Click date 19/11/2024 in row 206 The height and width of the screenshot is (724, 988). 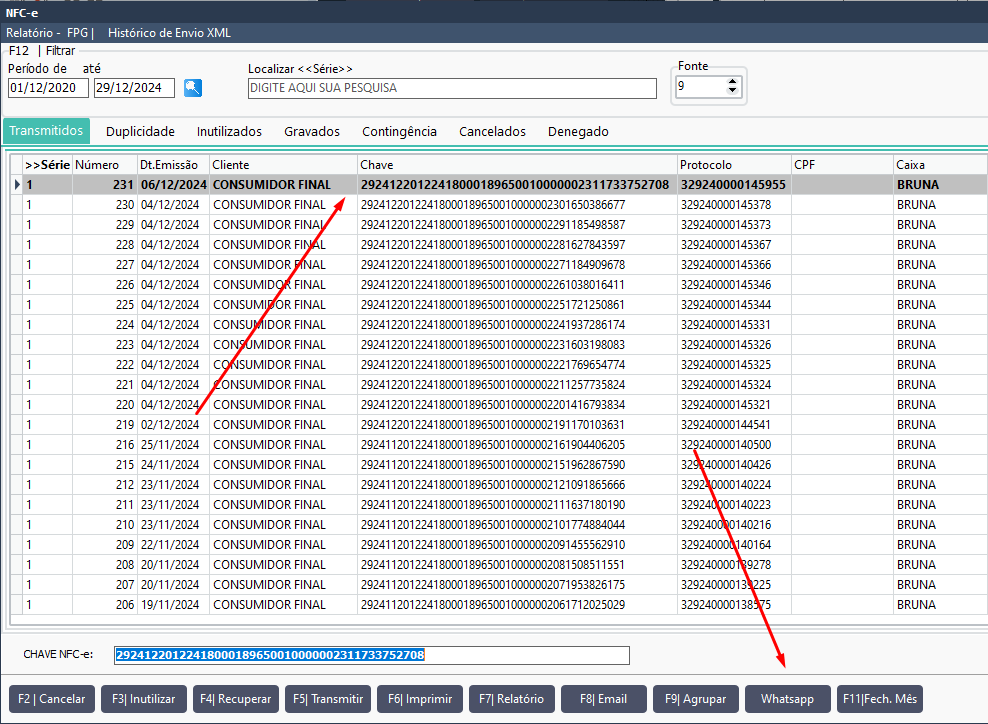pos(170,605)
